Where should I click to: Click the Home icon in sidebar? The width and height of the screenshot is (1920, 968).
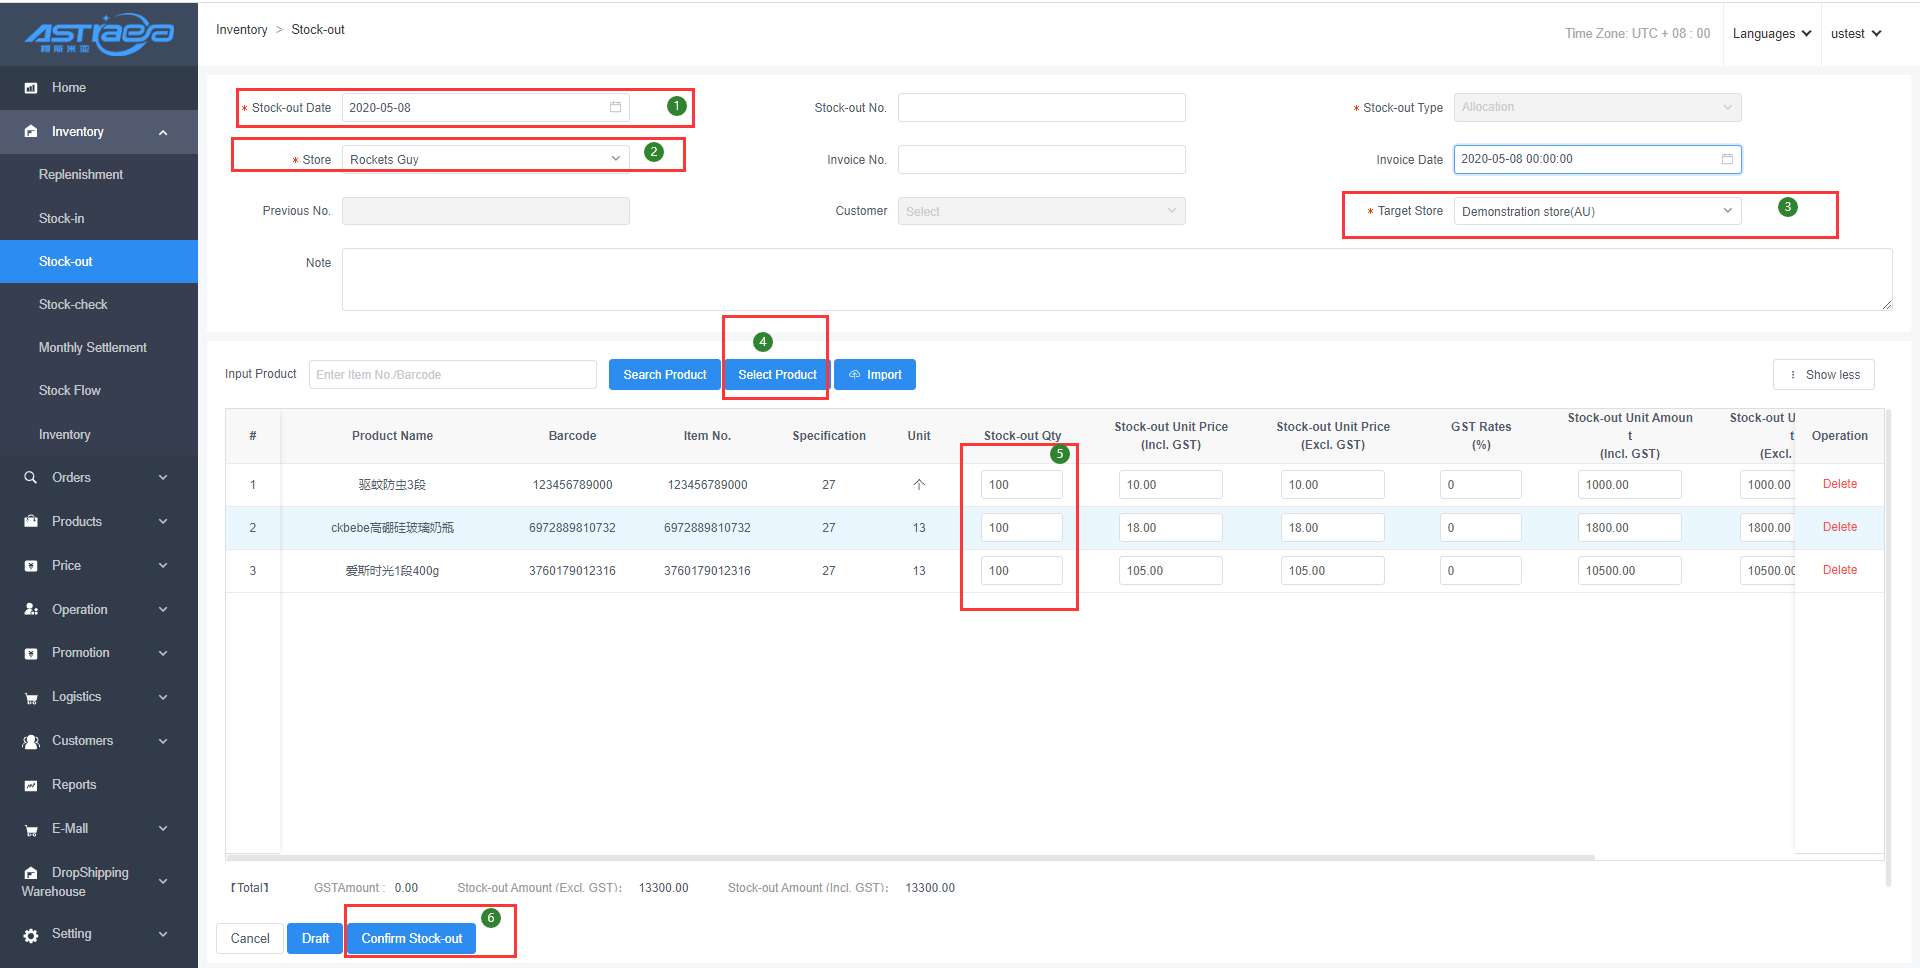tap(31, 88)
